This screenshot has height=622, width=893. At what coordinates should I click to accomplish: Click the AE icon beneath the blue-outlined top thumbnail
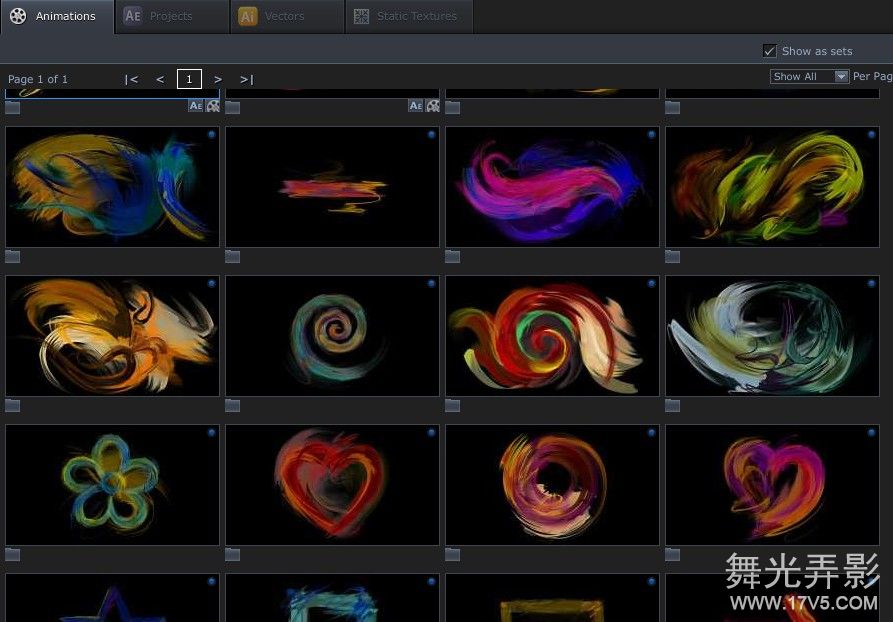point(195,106)
